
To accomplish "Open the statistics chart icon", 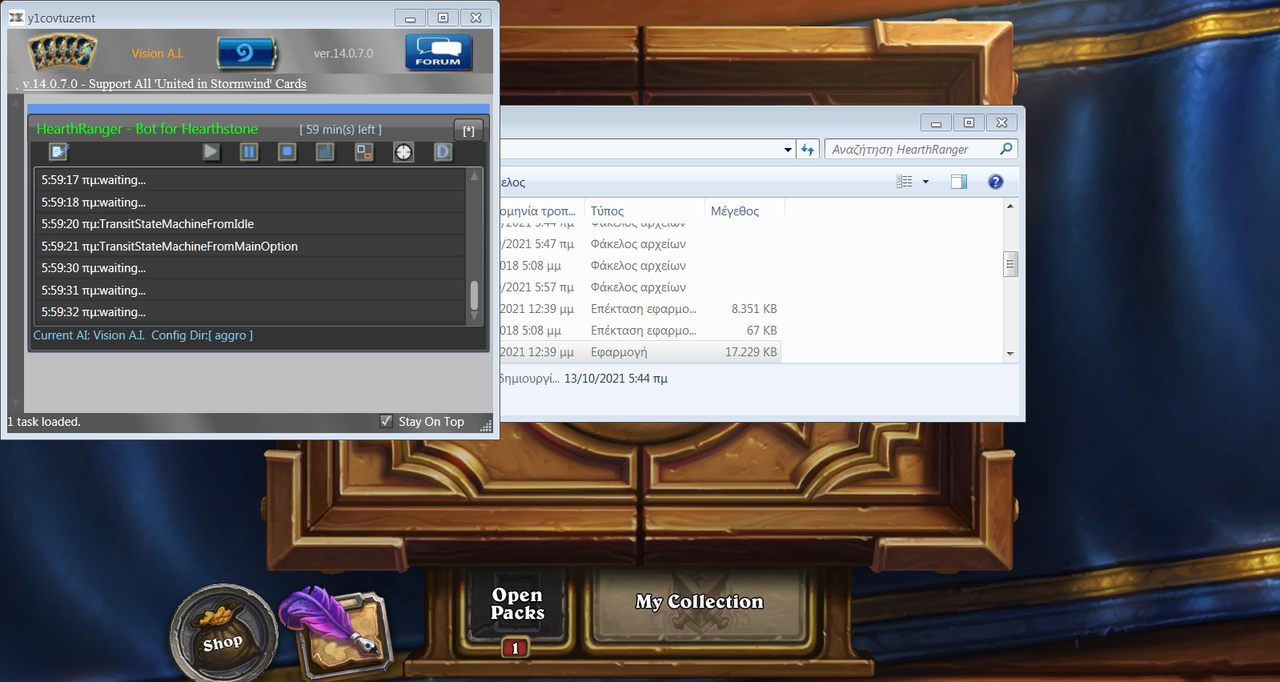I will (x=325, y=152).
